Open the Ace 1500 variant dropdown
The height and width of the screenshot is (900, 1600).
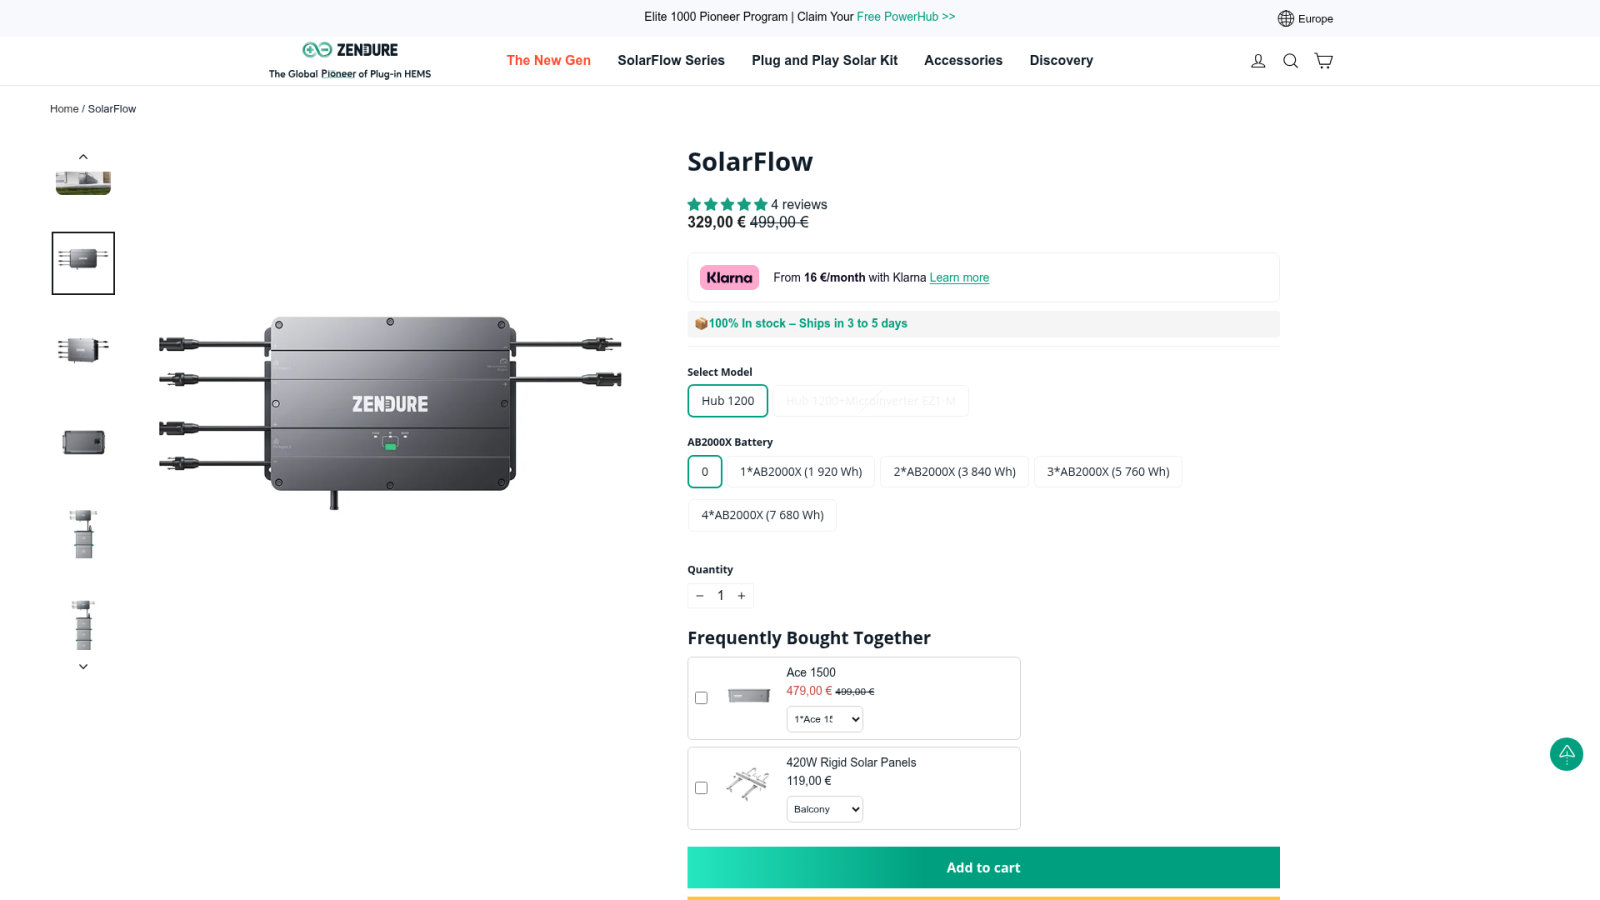coord(825,719)
